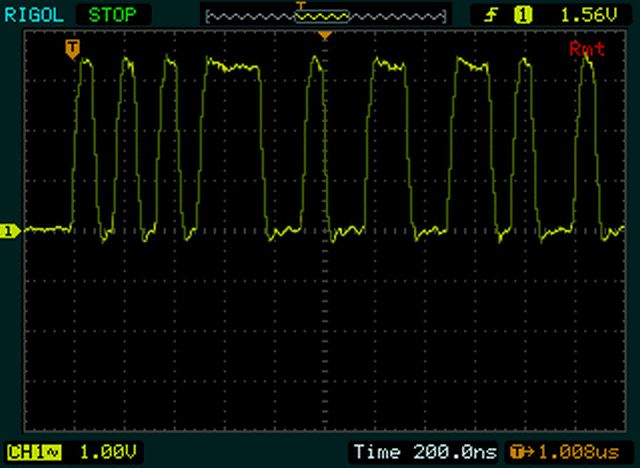Image resolution: width=640 pixels, height=468 pixels.
Task: Click the channel 1 ground level marker
Action: click(x=9, y=231)
